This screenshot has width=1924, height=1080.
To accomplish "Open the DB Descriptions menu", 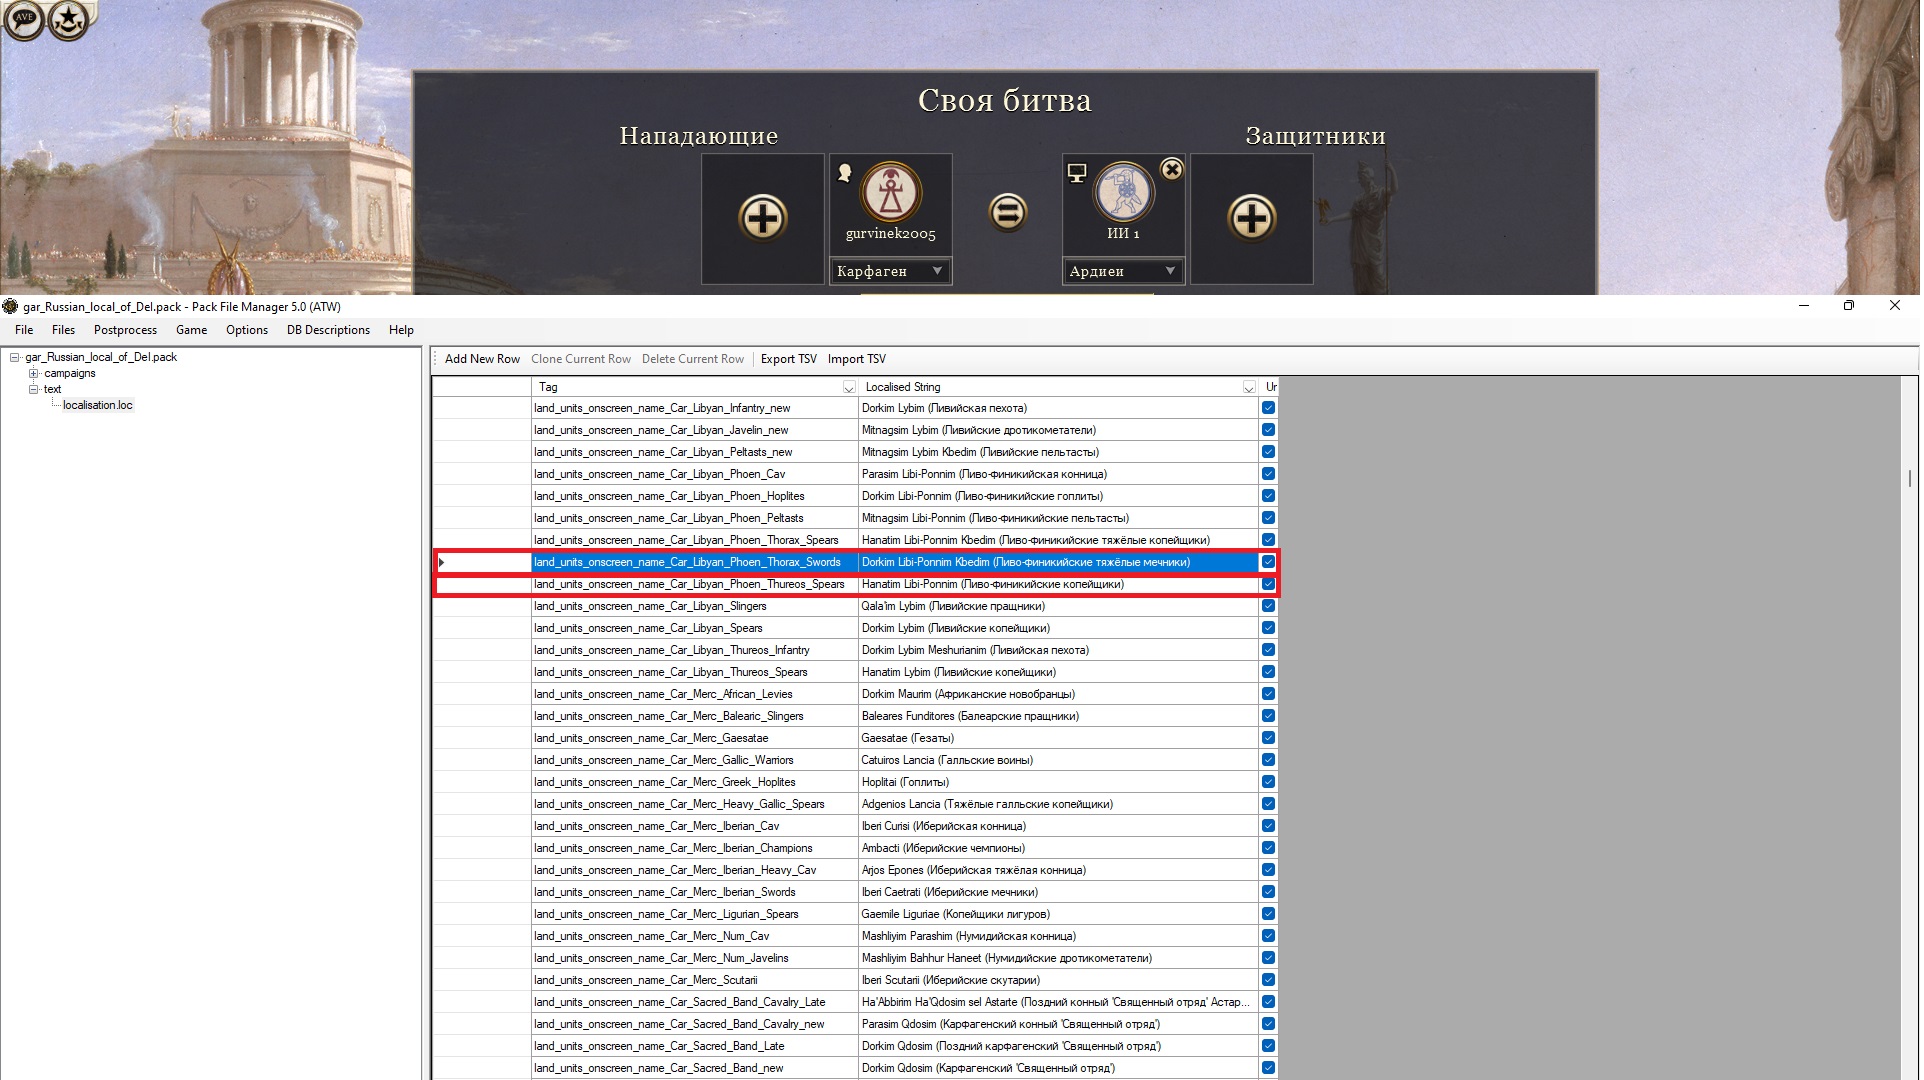I will [x=328, y=330].
